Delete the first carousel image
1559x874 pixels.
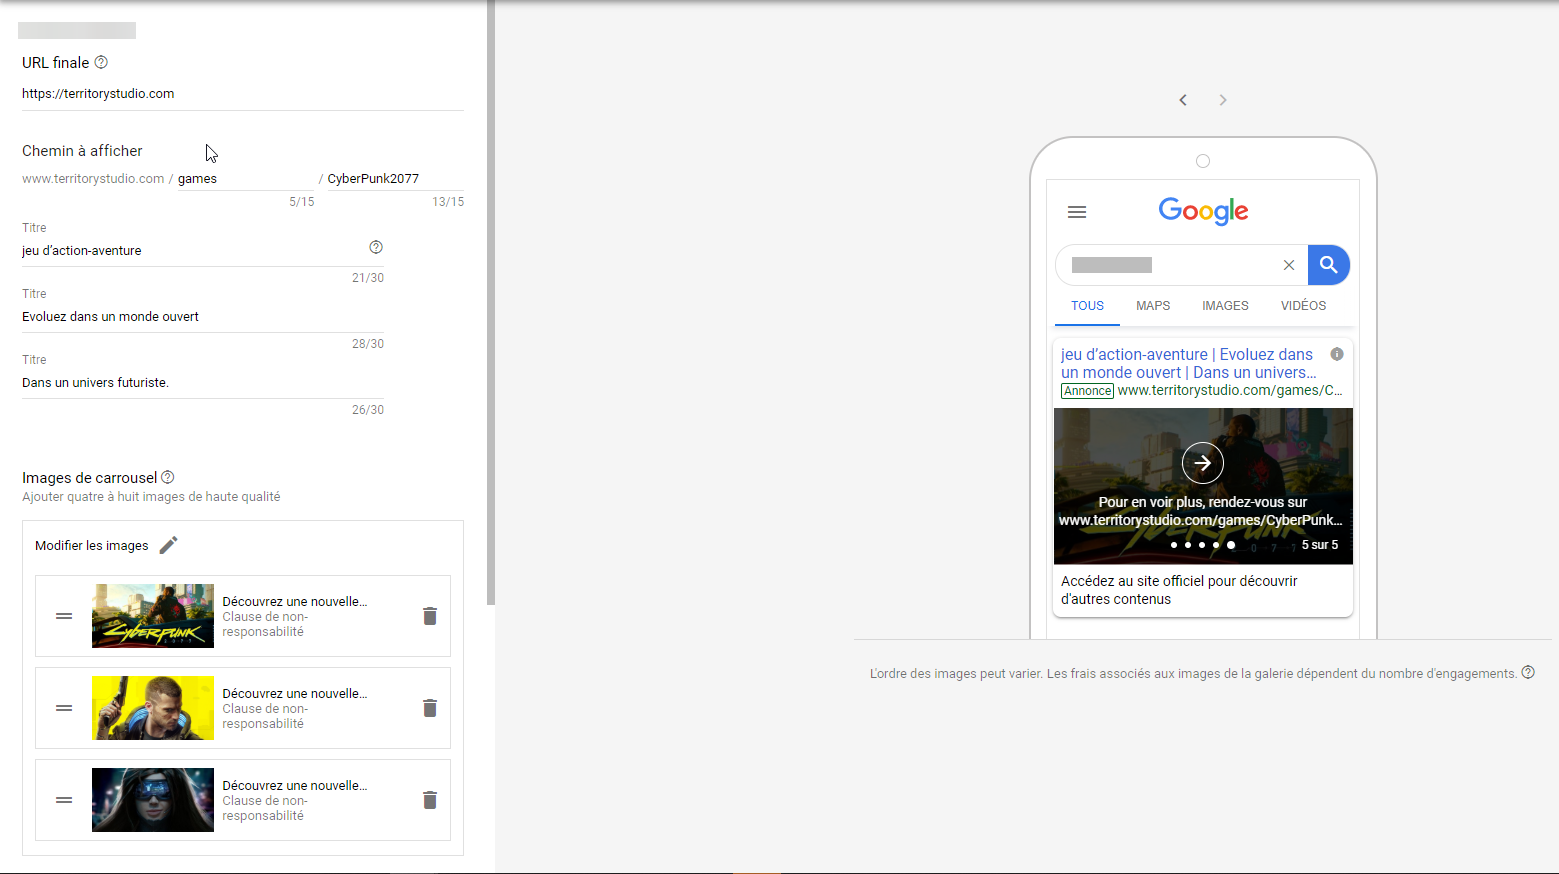click(x=430, y=616)
